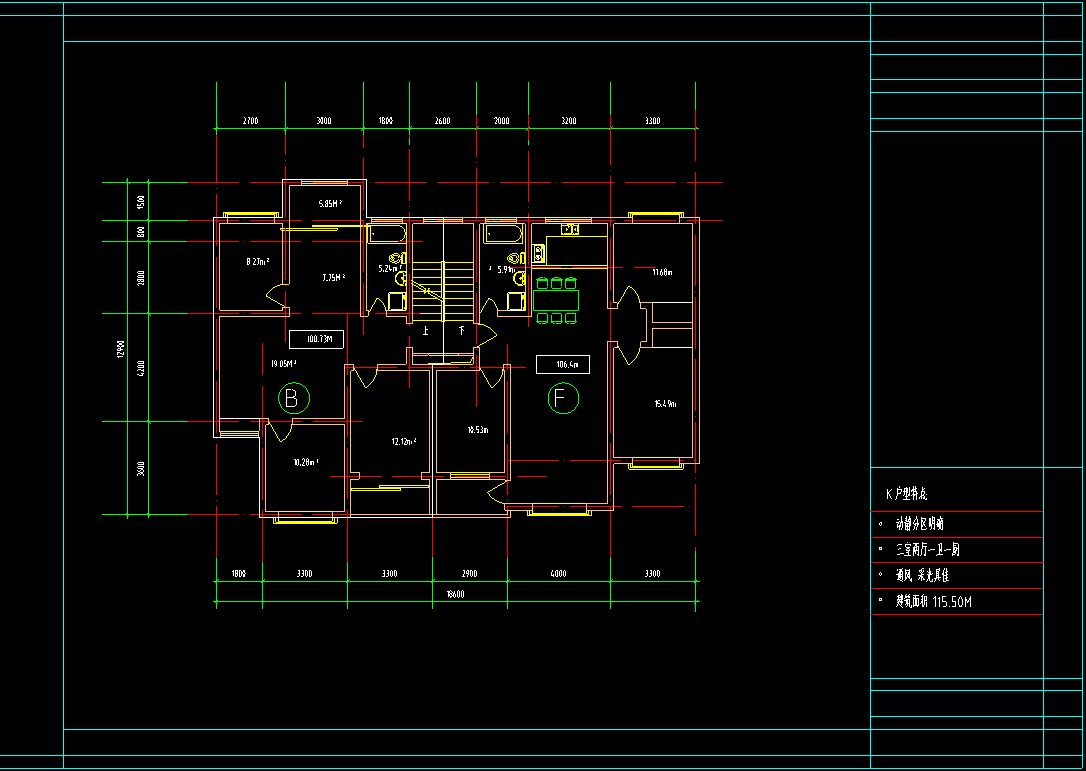This screenshot has width=1086, height=771.
Task: Select the 15.49m bedroom area text
Action: (665, 404)
